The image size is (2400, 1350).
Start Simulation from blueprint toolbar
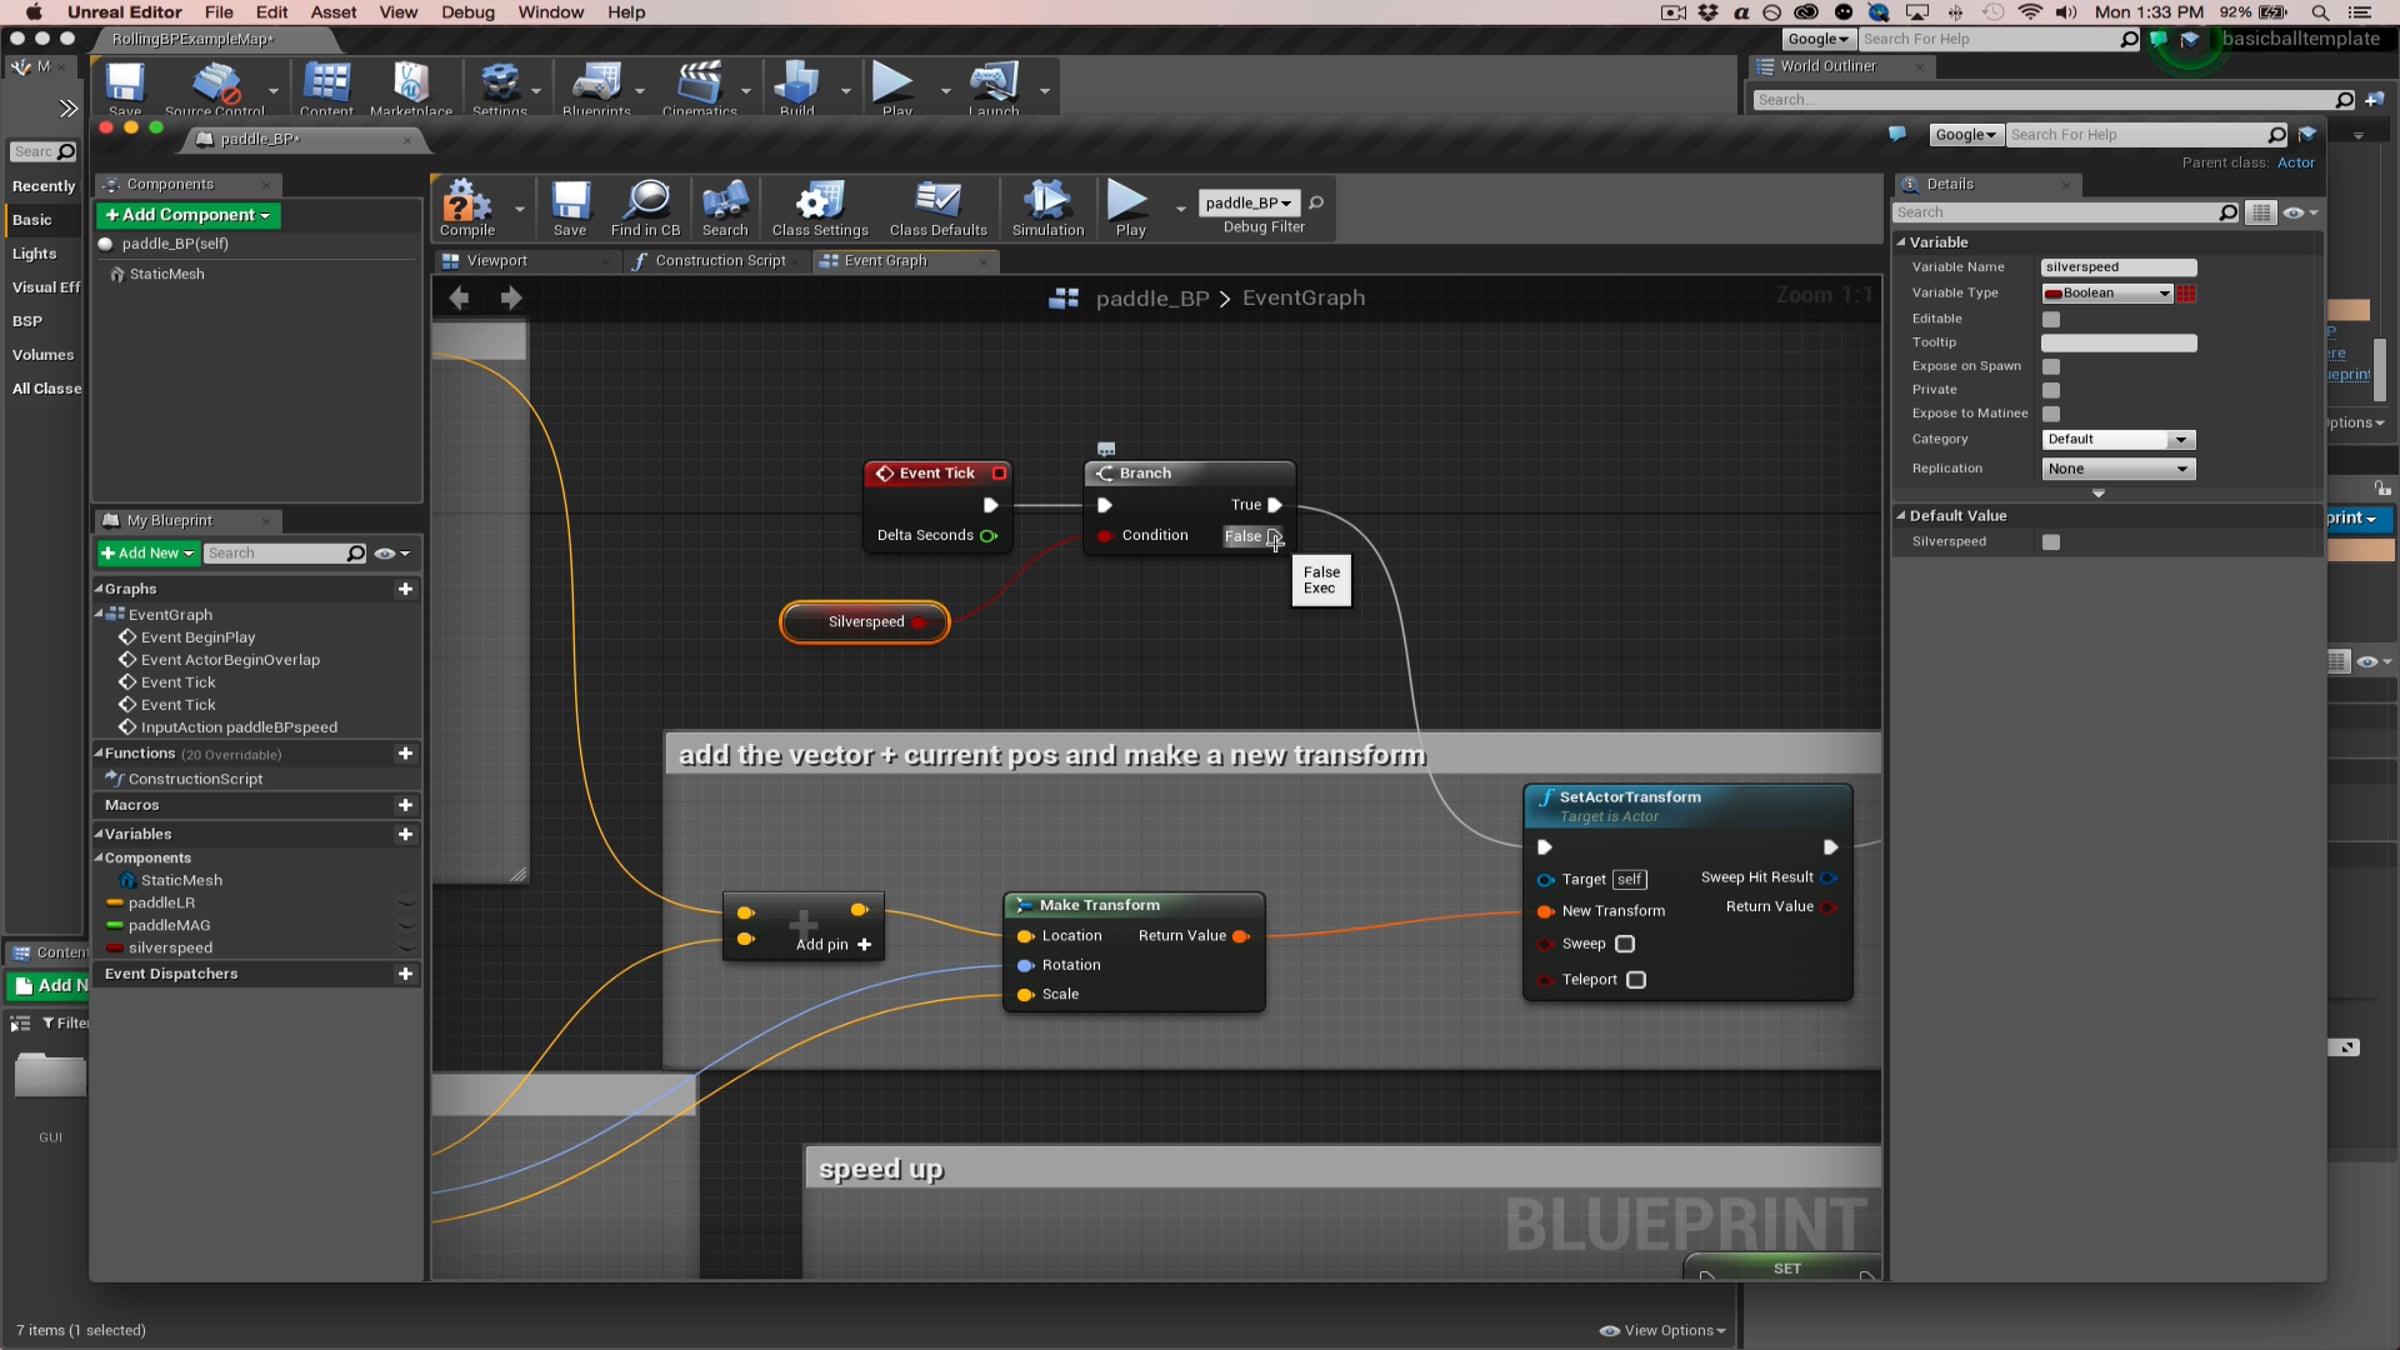[1047, 202]
